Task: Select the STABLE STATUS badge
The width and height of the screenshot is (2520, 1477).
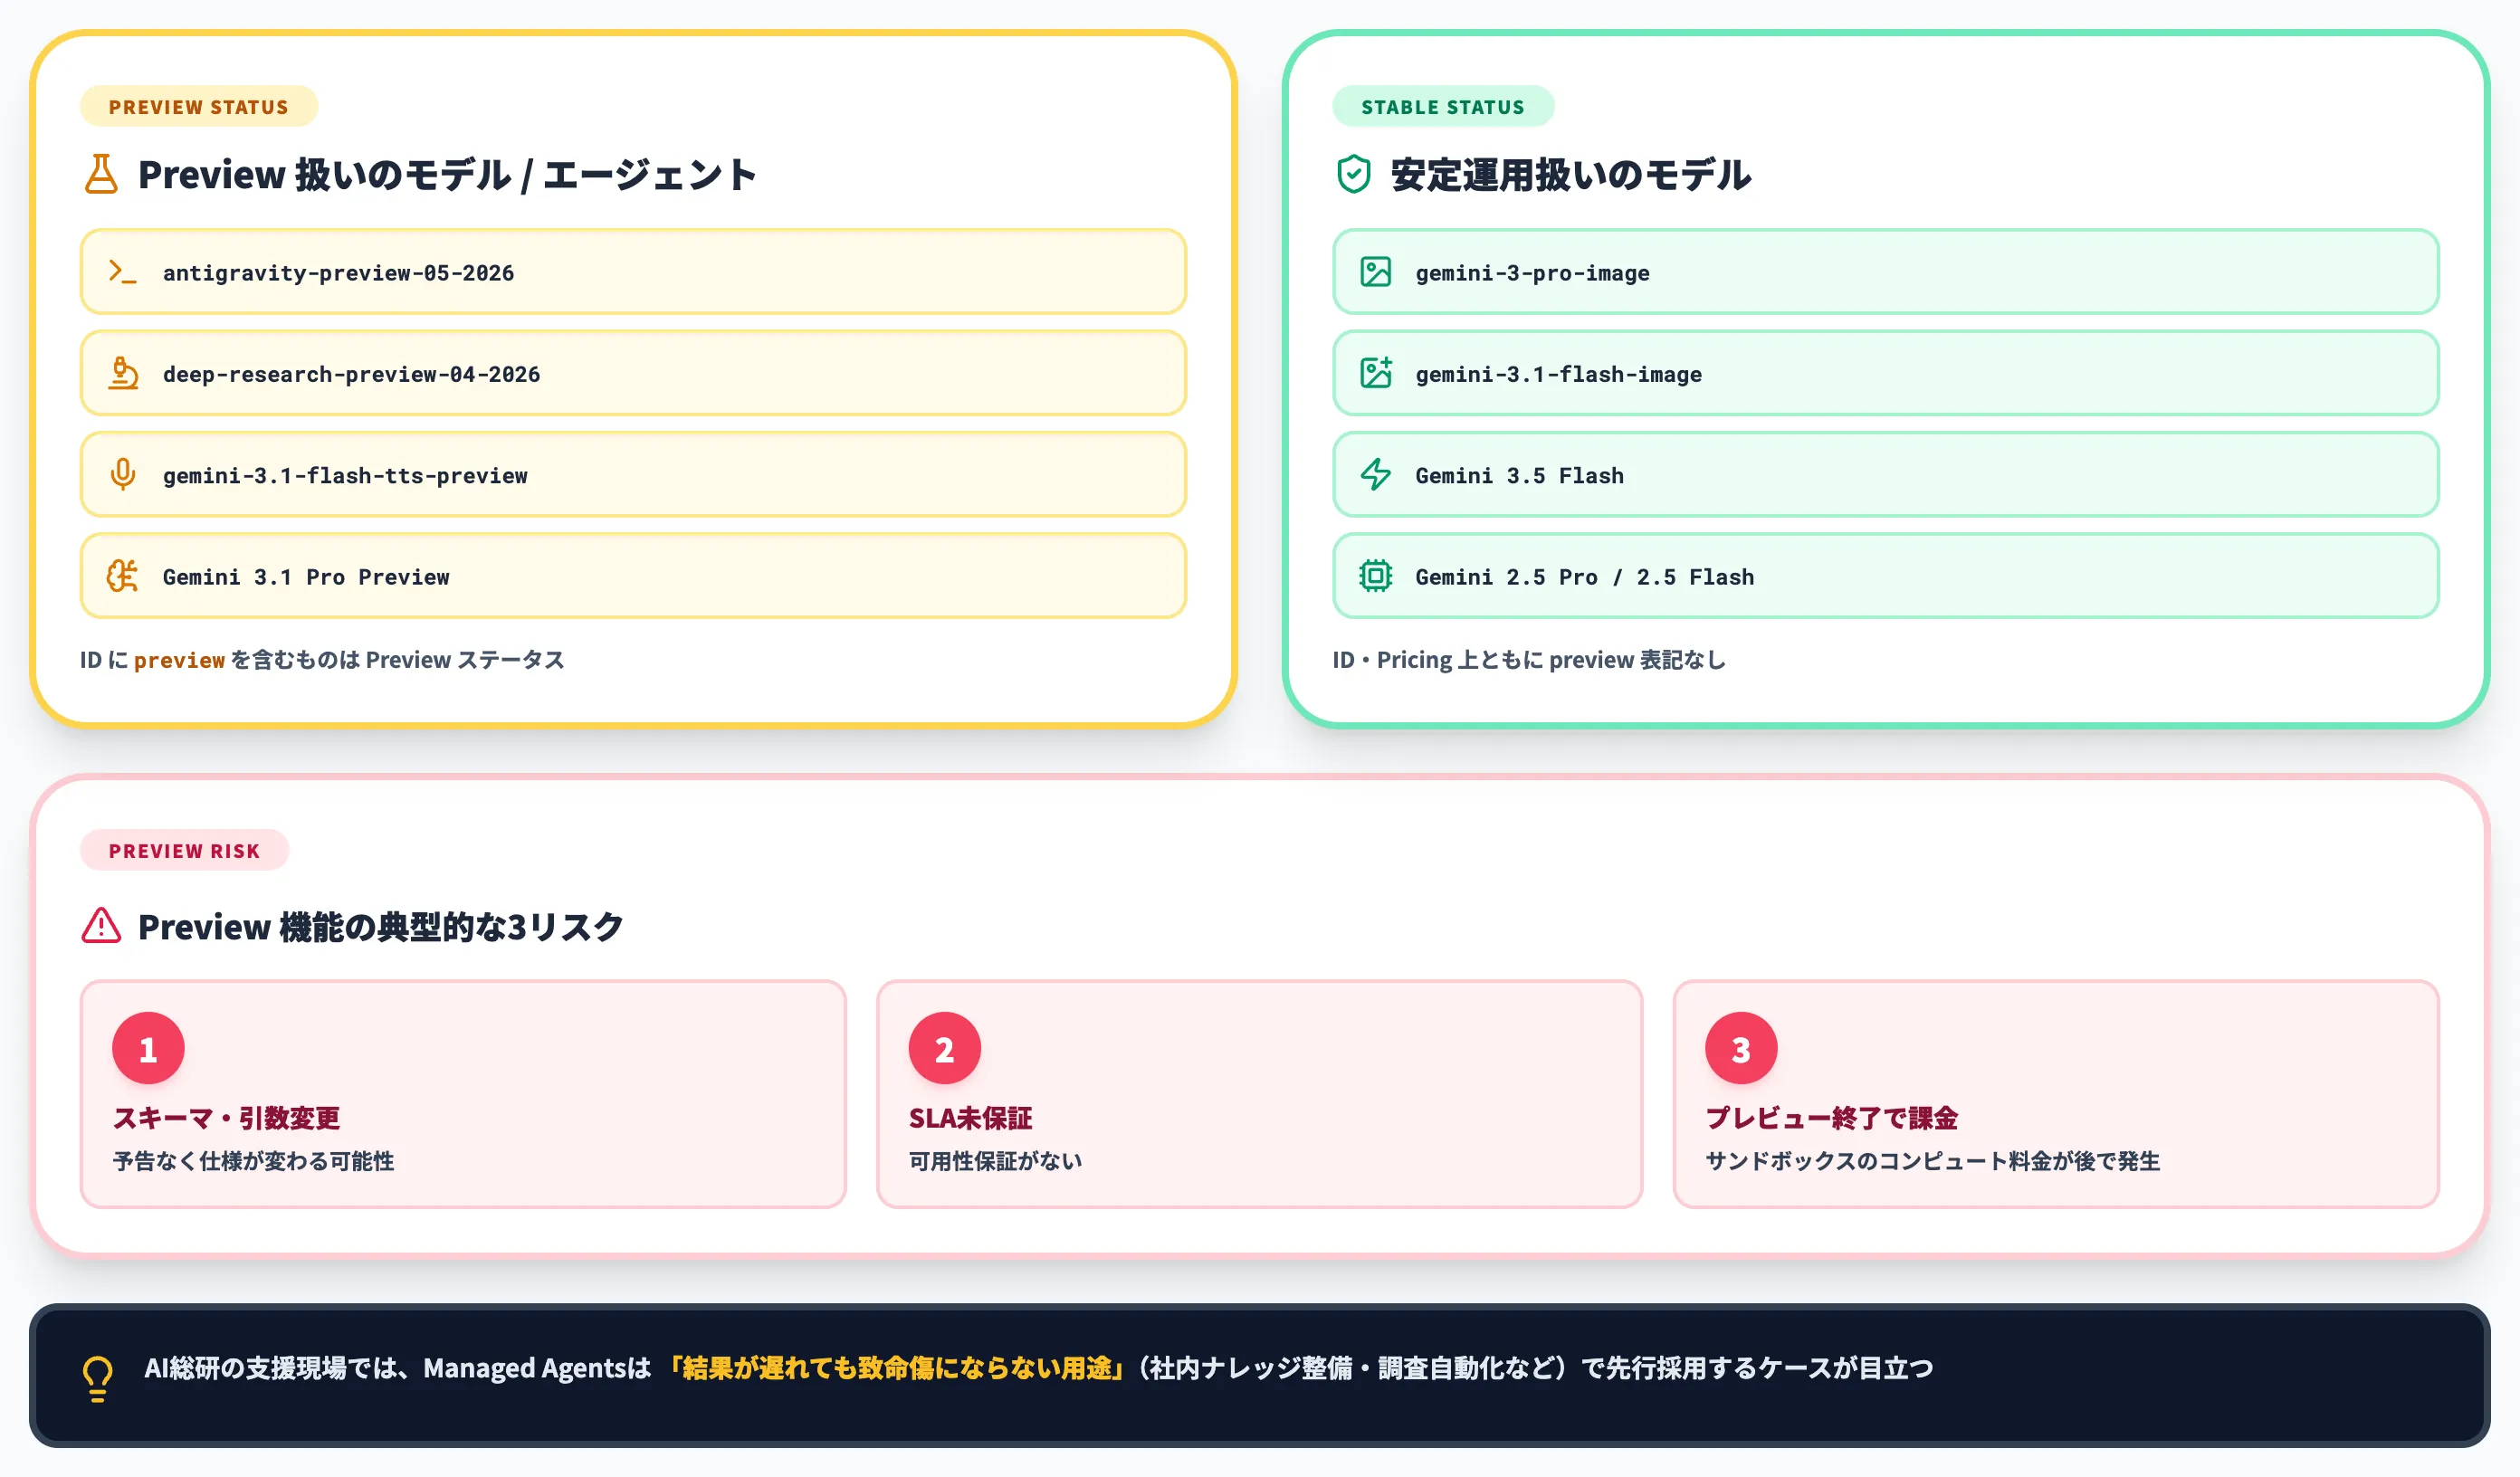Action: [x=1443, y=107]
